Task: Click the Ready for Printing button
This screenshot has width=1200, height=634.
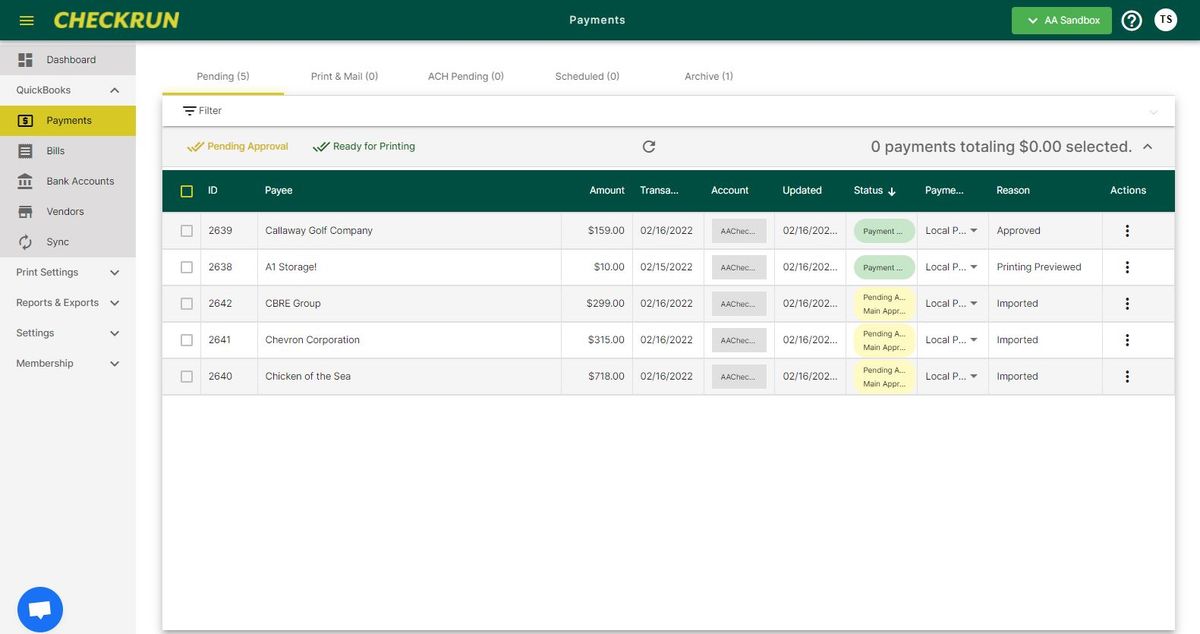Action: click(x=364, y=146)
